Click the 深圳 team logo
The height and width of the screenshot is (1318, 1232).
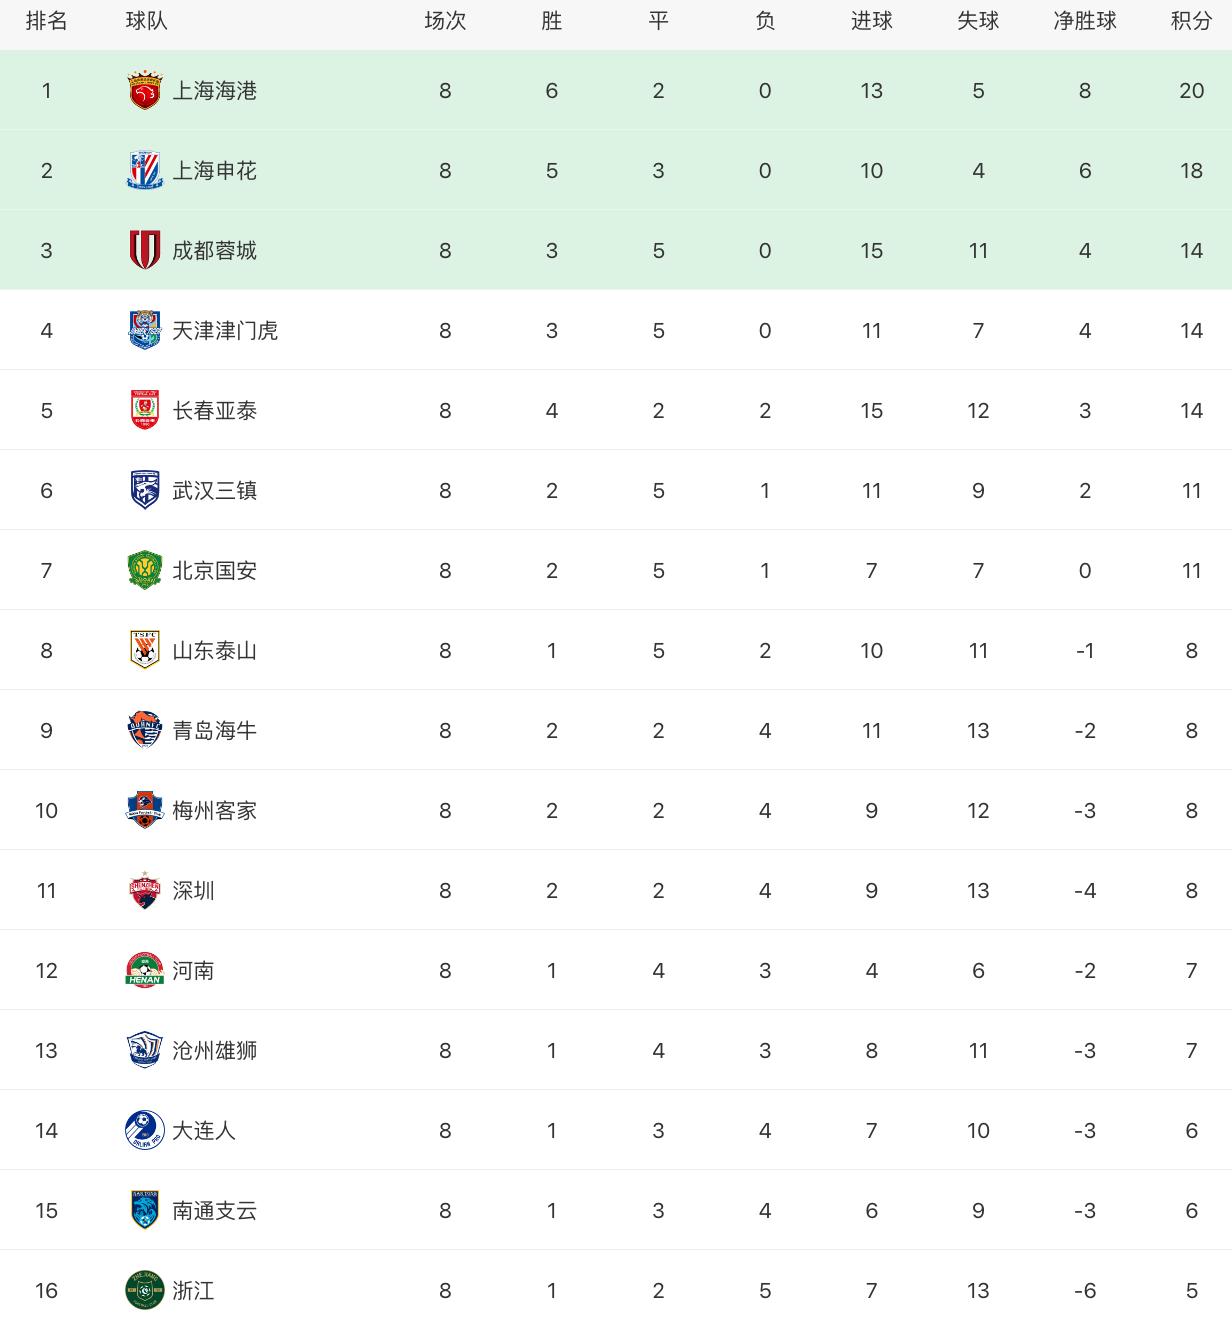[x=145, y=891]
